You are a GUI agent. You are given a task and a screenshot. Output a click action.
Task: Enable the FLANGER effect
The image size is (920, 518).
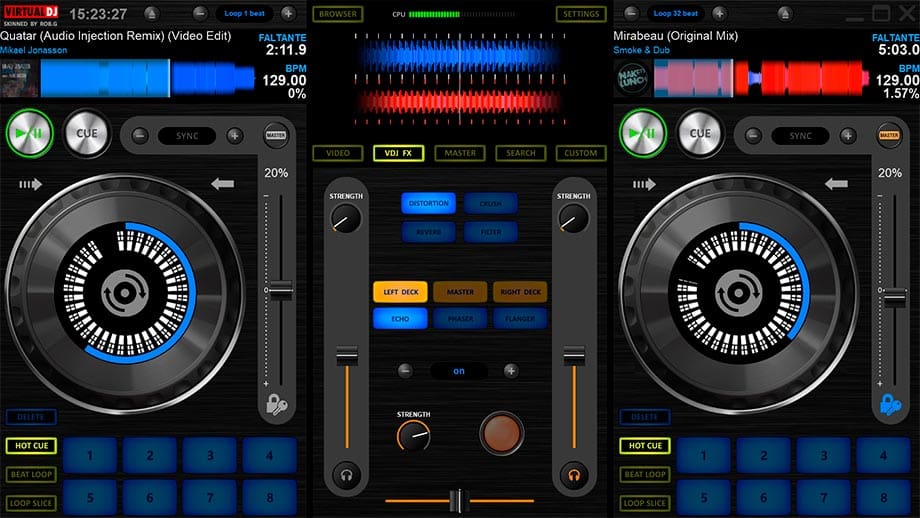click(x=520, y=319)
